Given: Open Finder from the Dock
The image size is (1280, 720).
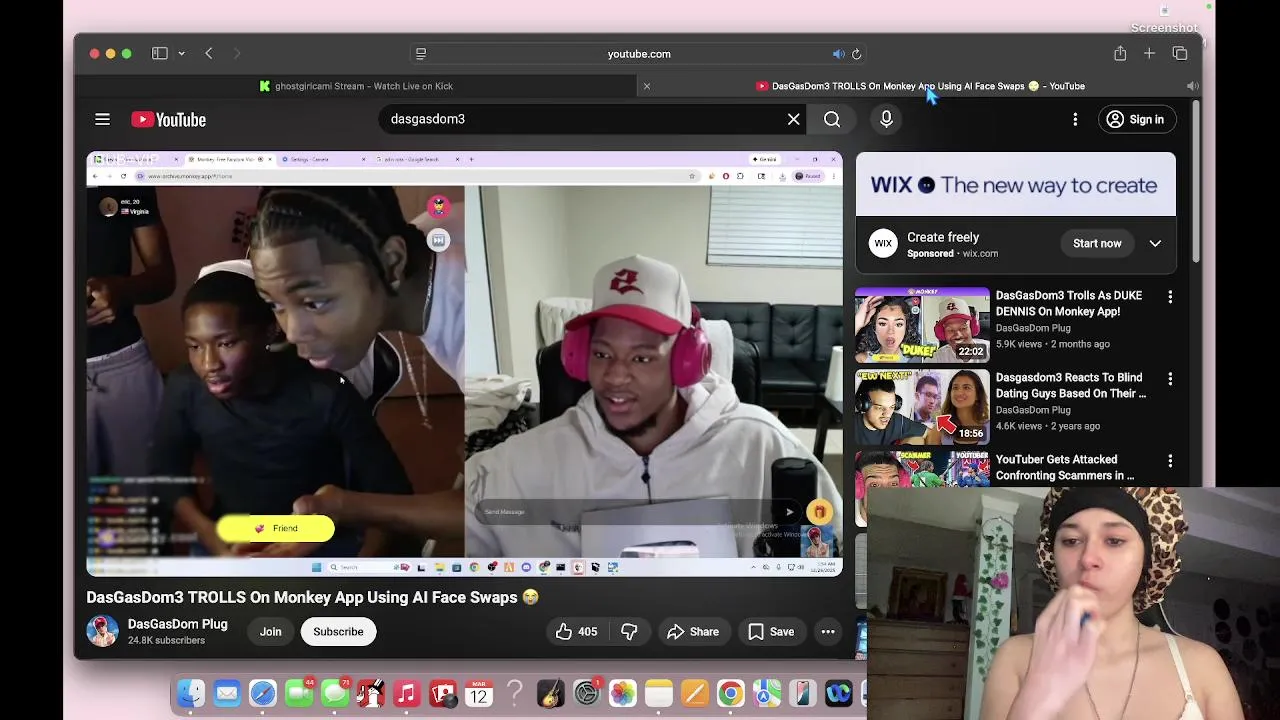Looking at the screenshot, I should [191, 693].
